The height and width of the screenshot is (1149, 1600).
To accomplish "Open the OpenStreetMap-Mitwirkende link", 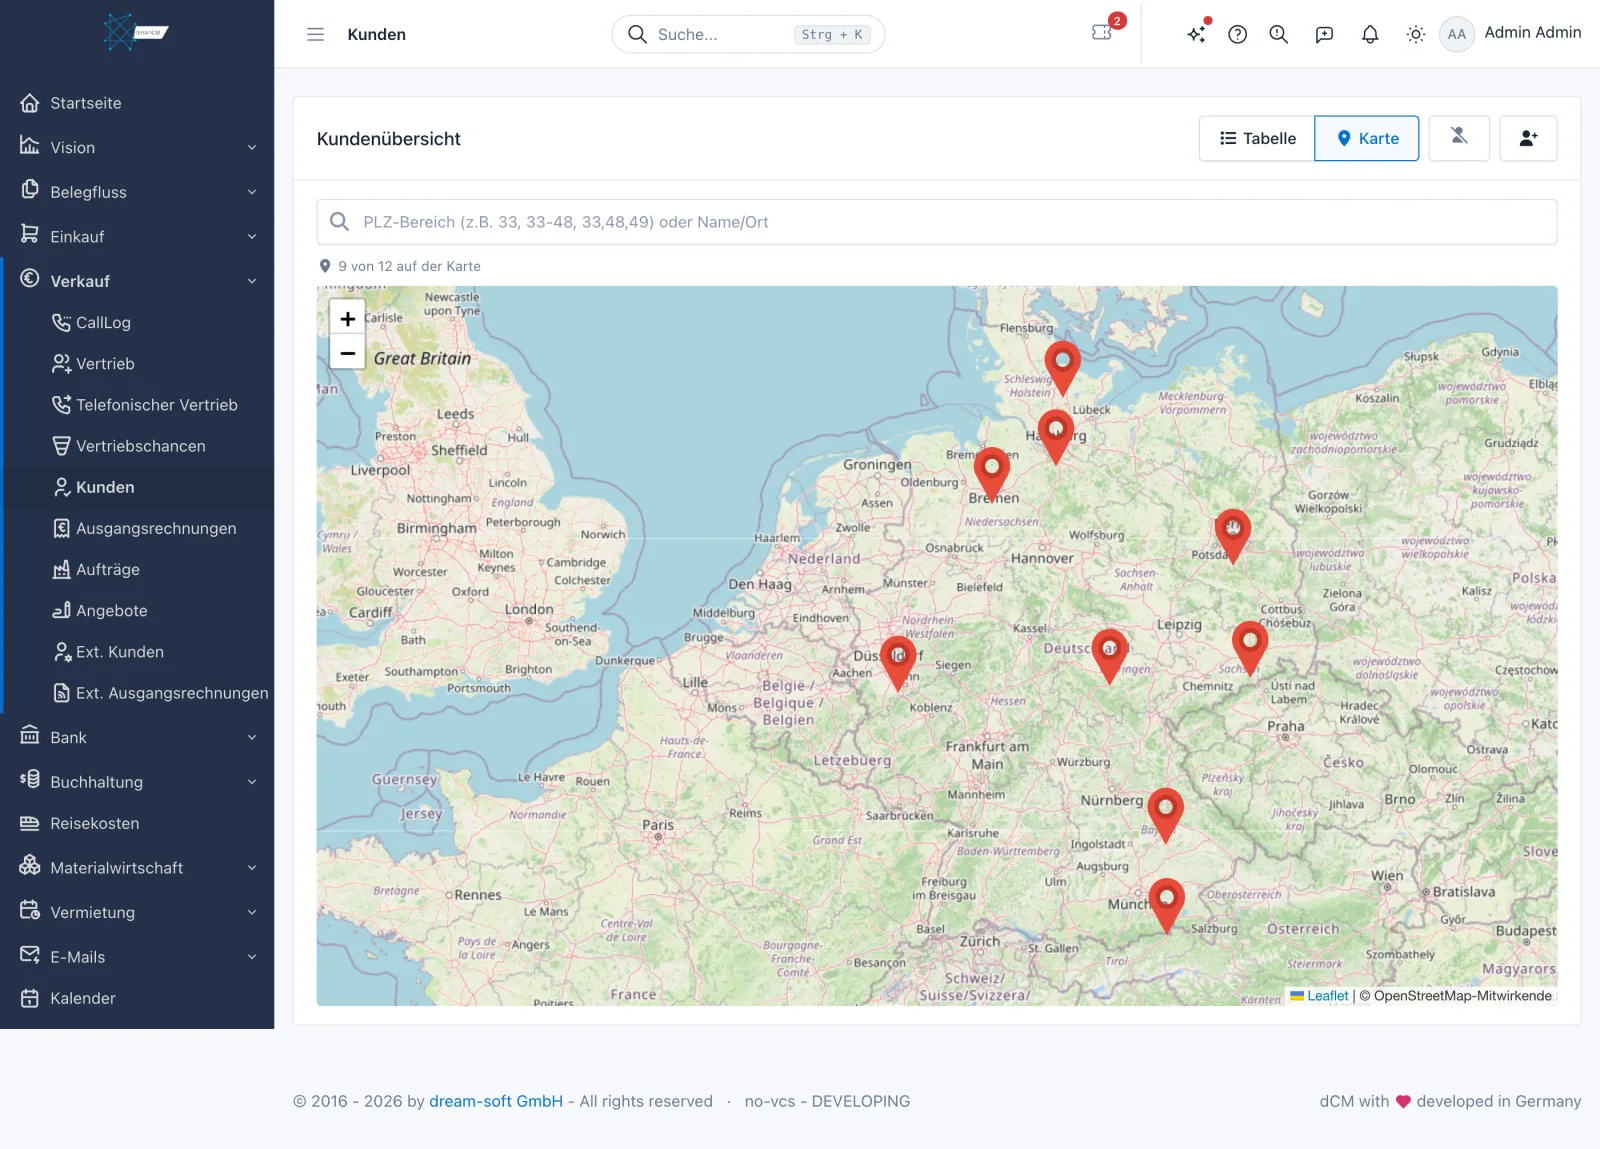I will [1462, 996].
